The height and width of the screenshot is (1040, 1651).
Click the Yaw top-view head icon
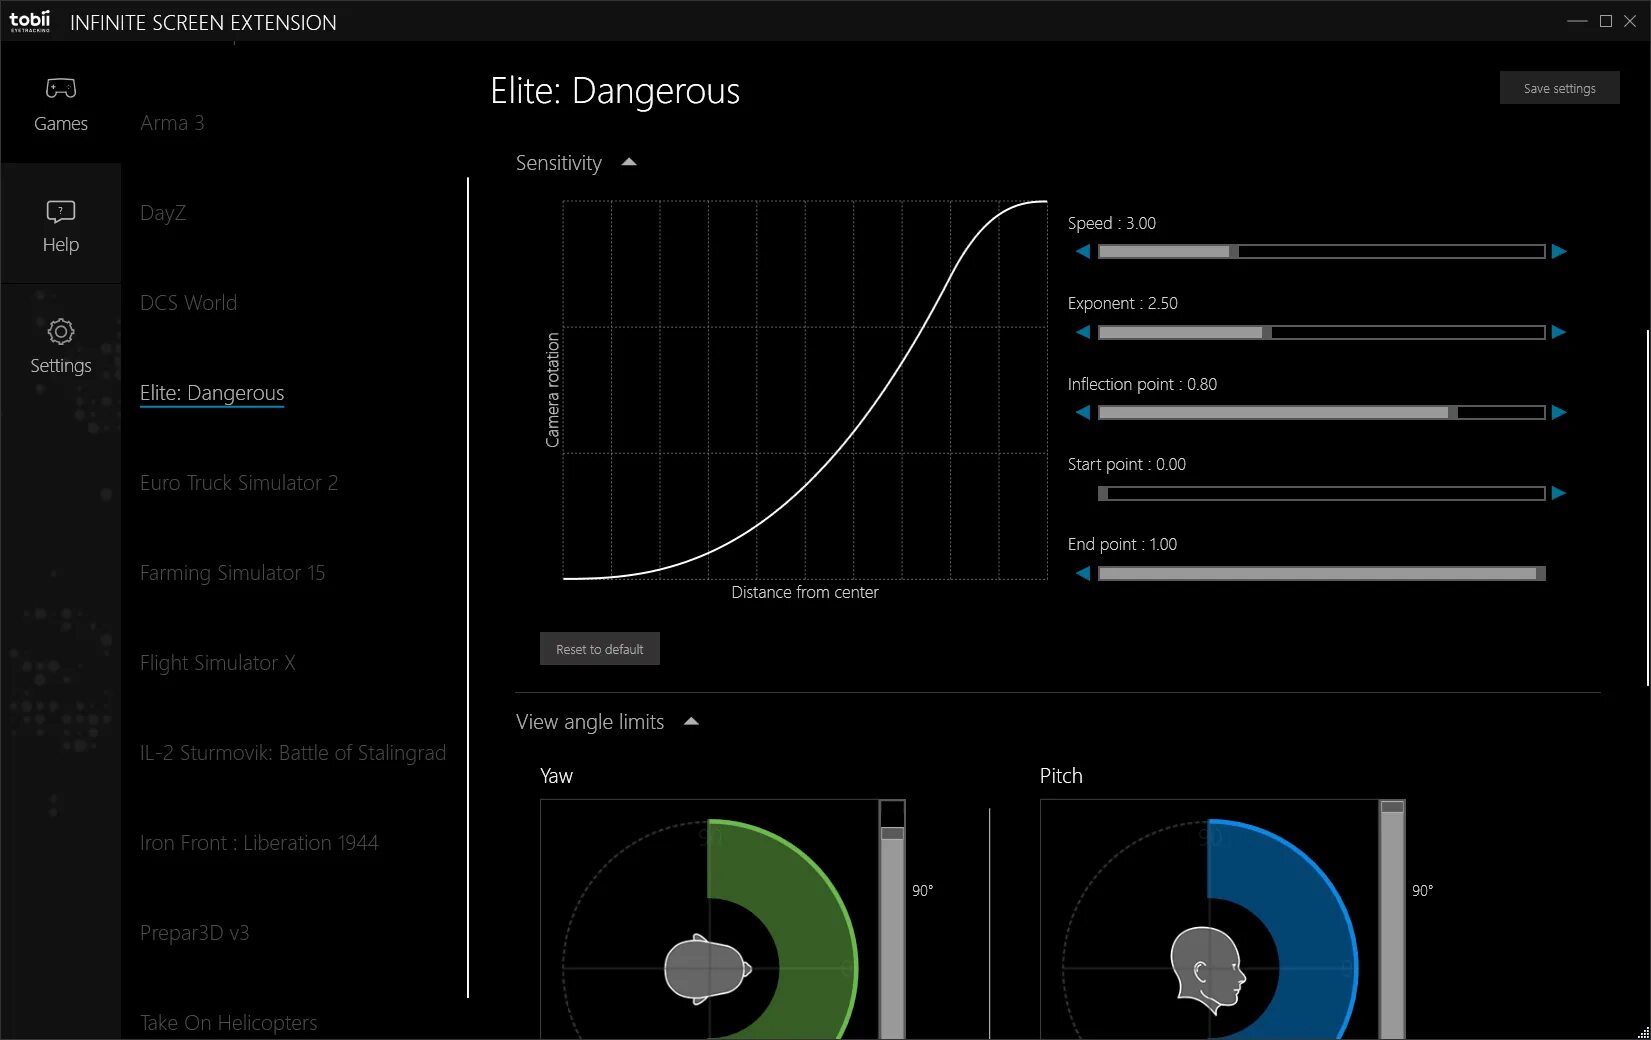pos(707,968)
